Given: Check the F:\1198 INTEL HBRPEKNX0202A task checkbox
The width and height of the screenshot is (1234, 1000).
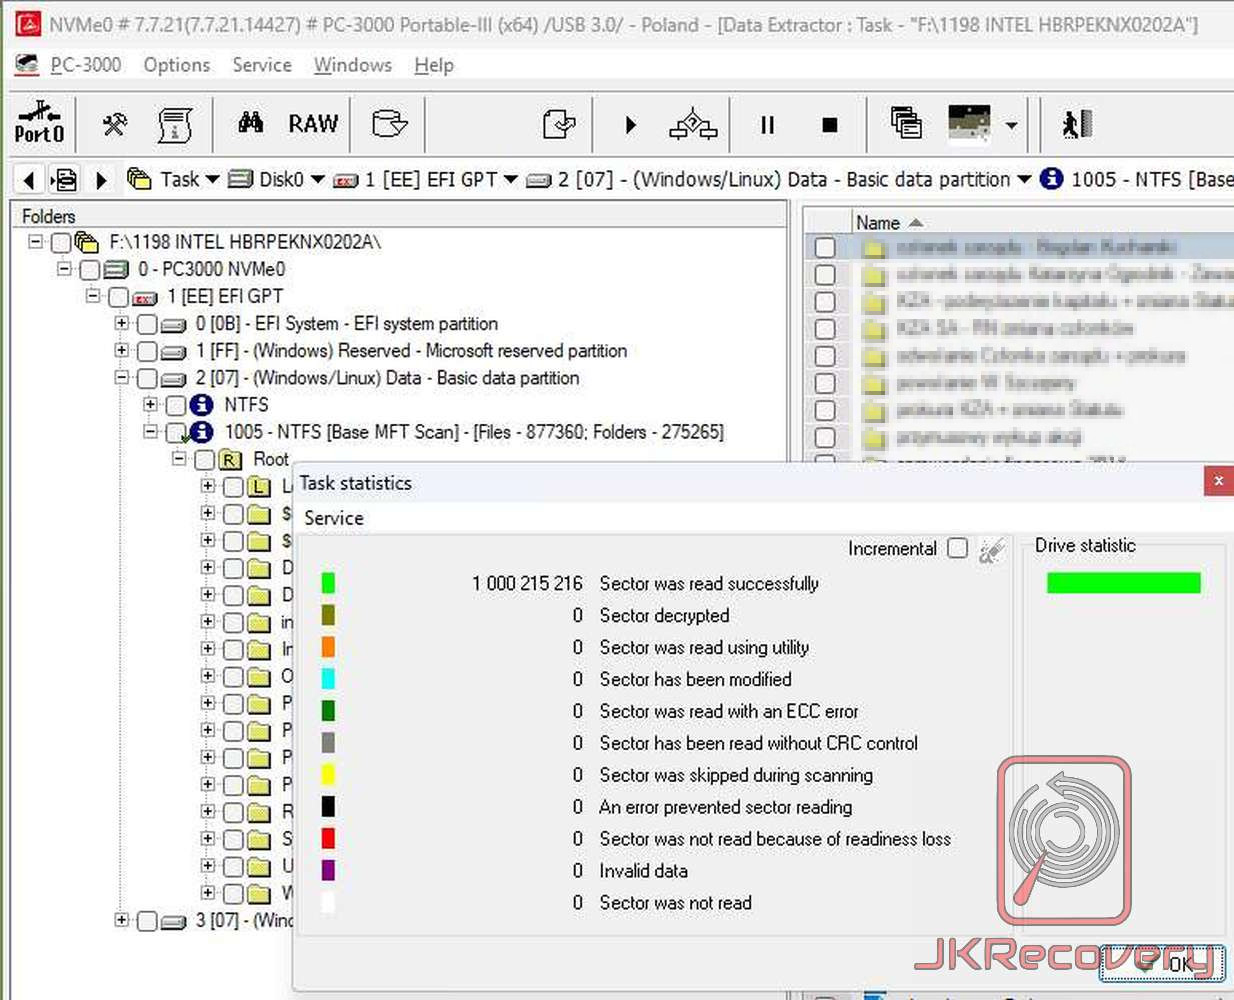Looking at the screenshot, I should pyautogui.click(x=61, y=242).
